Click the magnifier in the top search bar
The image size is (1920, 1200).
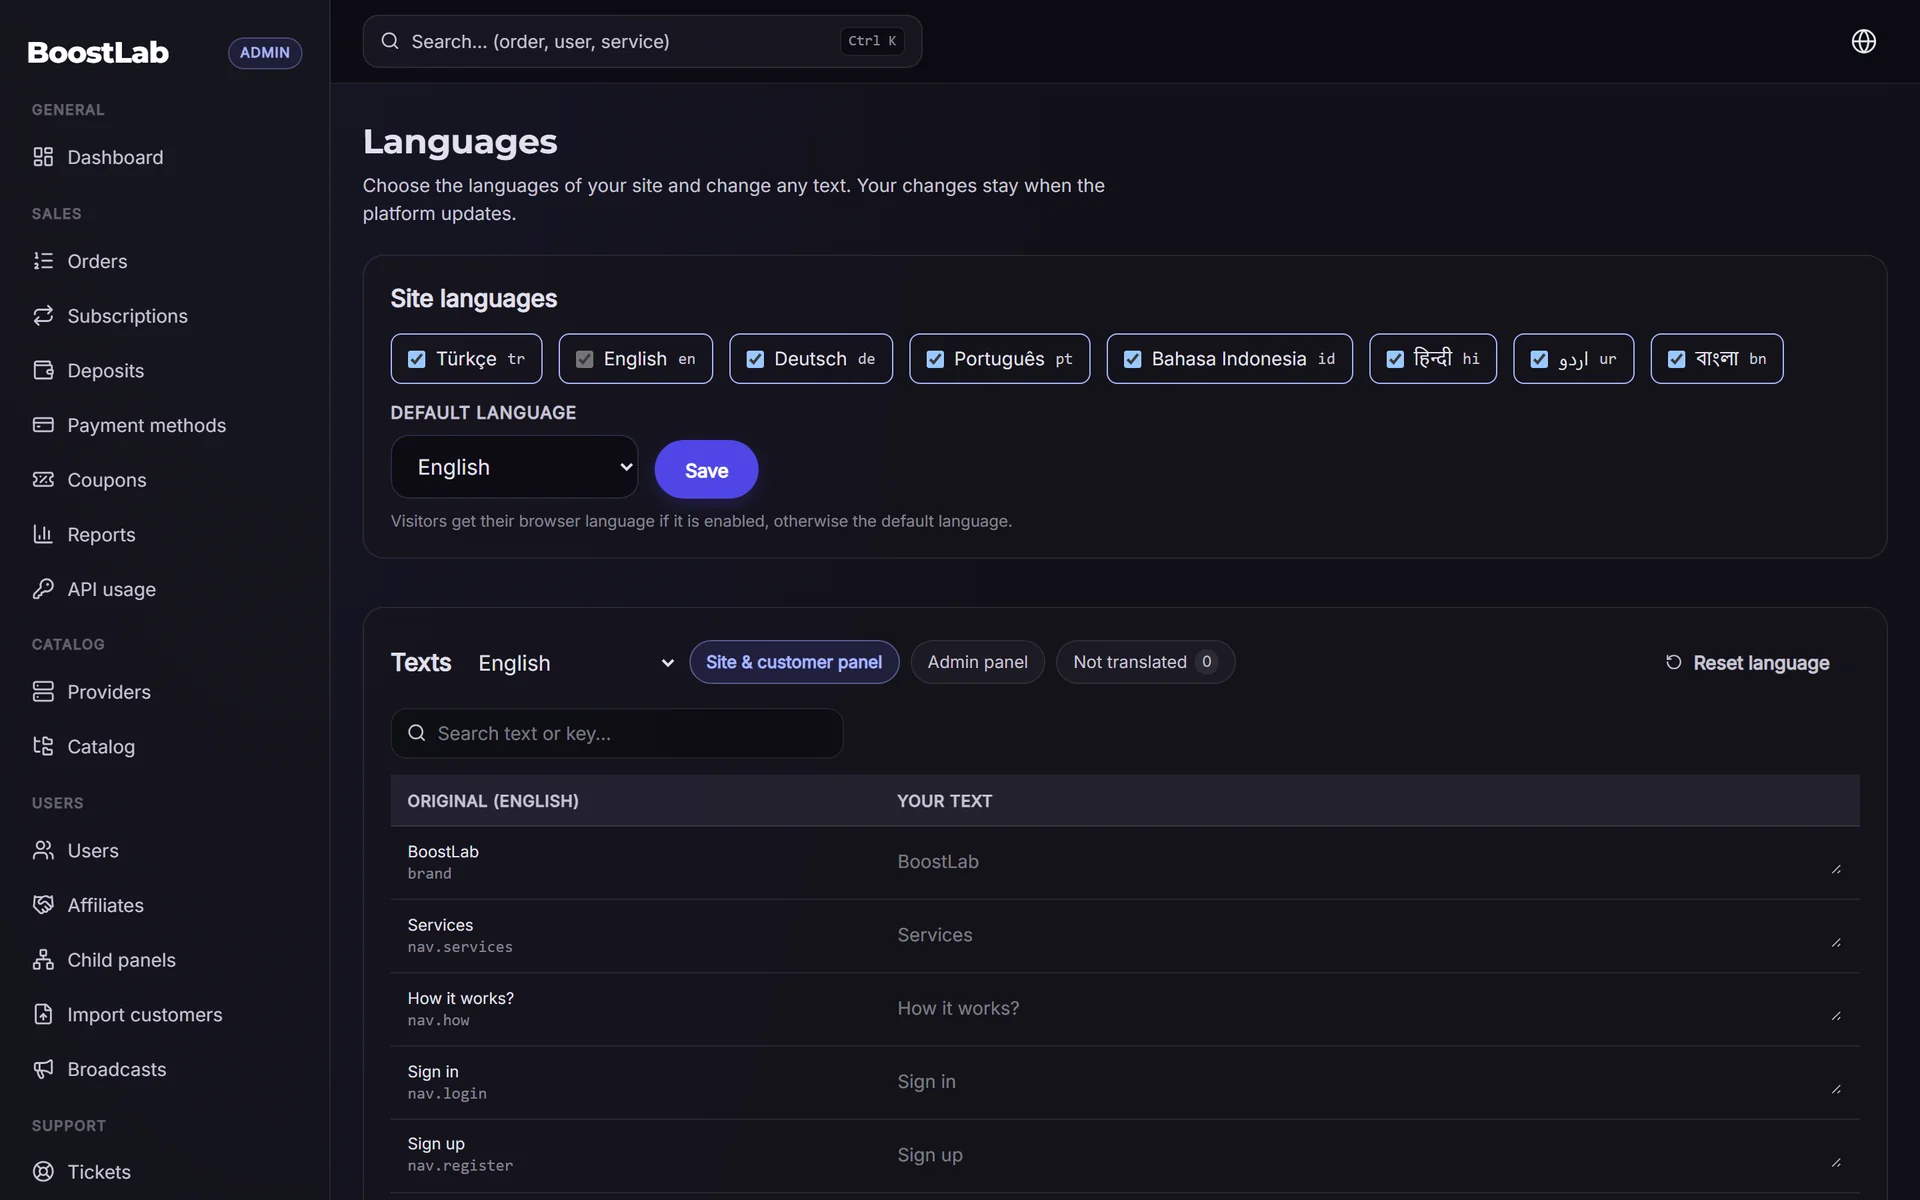pyautogui.click(x=390, y=41)
